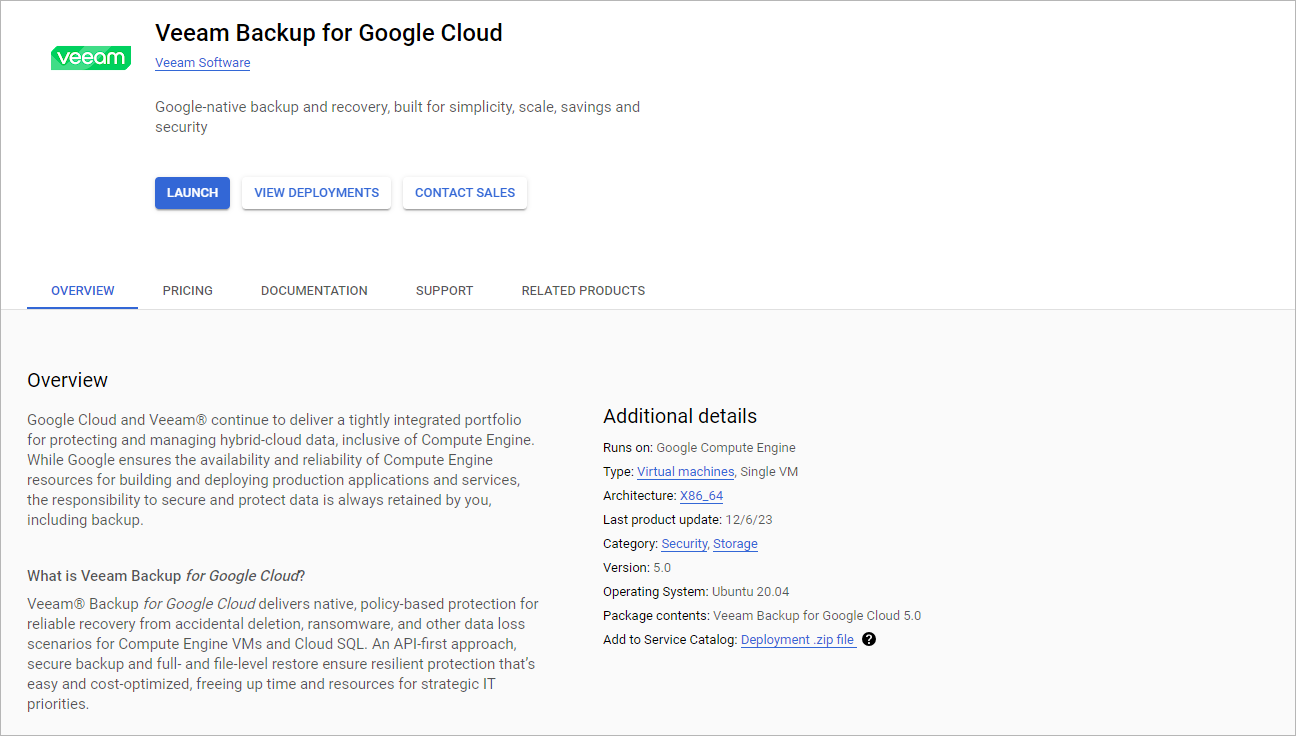1296x736 pixels.
Task: Click the CONTACT SALES button
Action: (x=465, y=193)
